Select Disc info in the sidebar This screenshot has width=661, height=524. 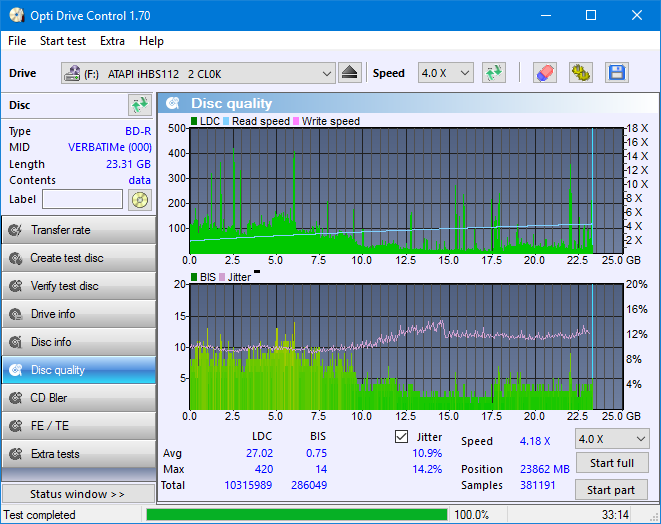pyautogui.click(x=79, y=342)
